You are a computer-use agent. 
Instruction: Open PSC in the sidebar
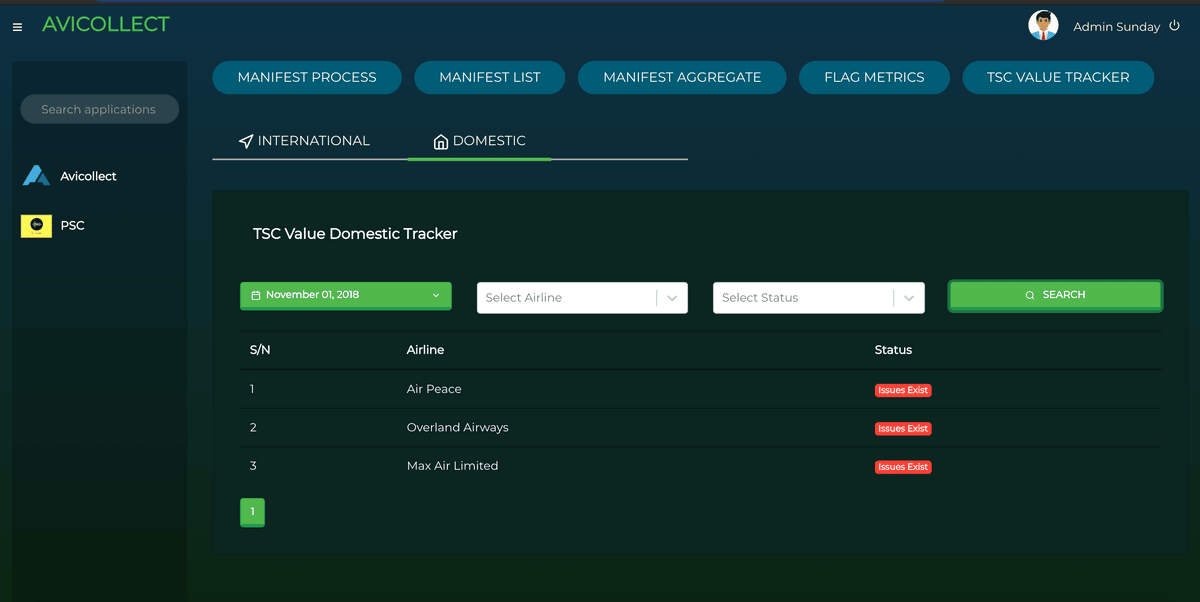(72, 226)
